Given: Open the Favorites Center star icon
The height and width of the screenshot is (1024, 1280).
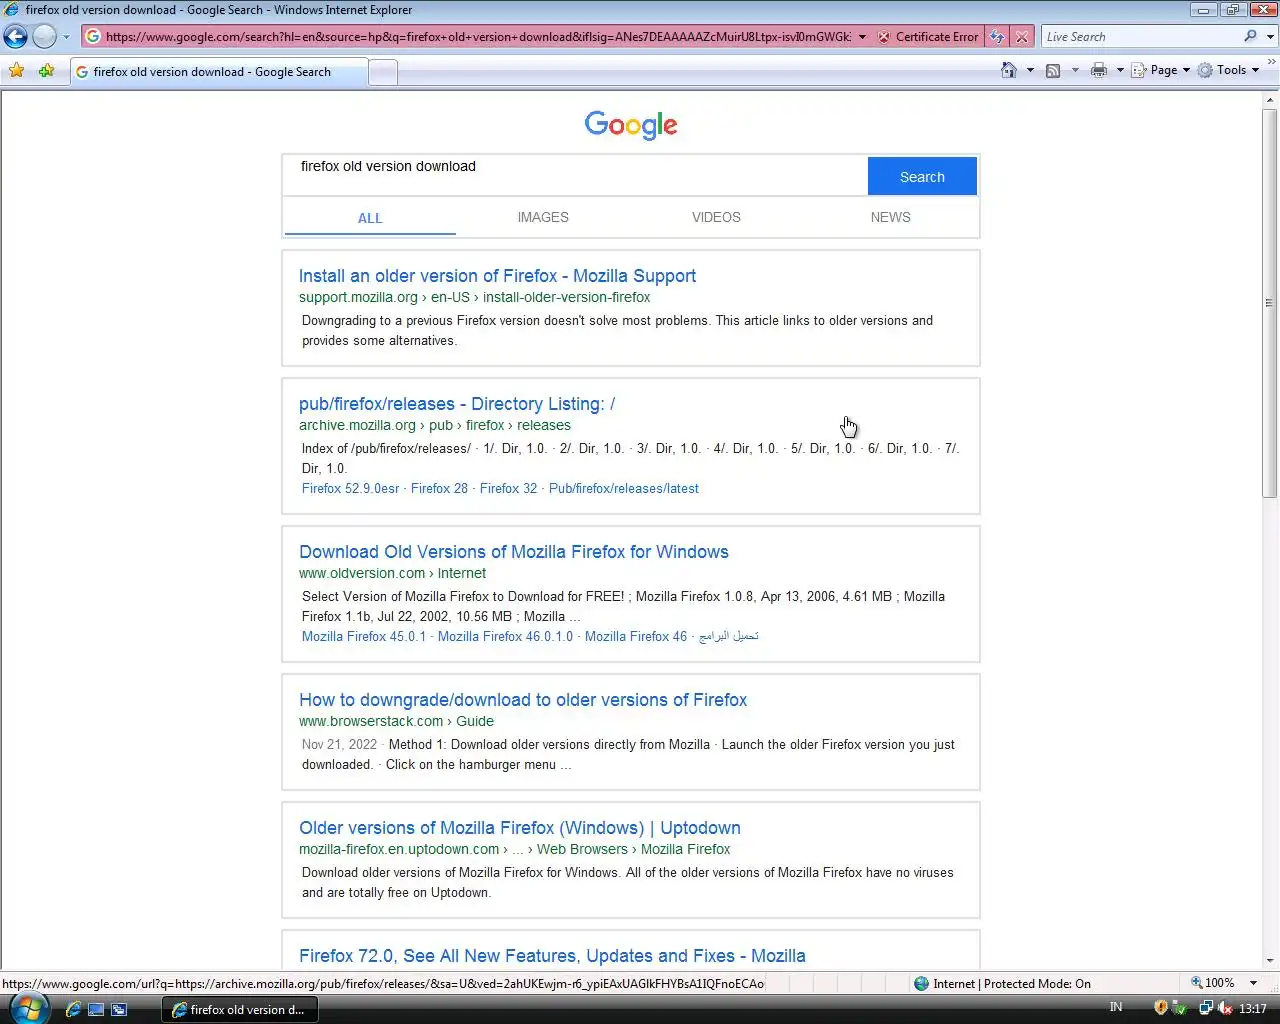Looking at the screenshot, I should click(16, 71).
